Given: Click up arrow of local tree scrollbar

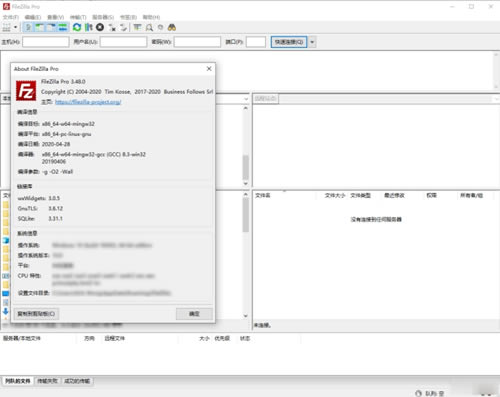Looking at the screenshot, I should click(246, 108).
